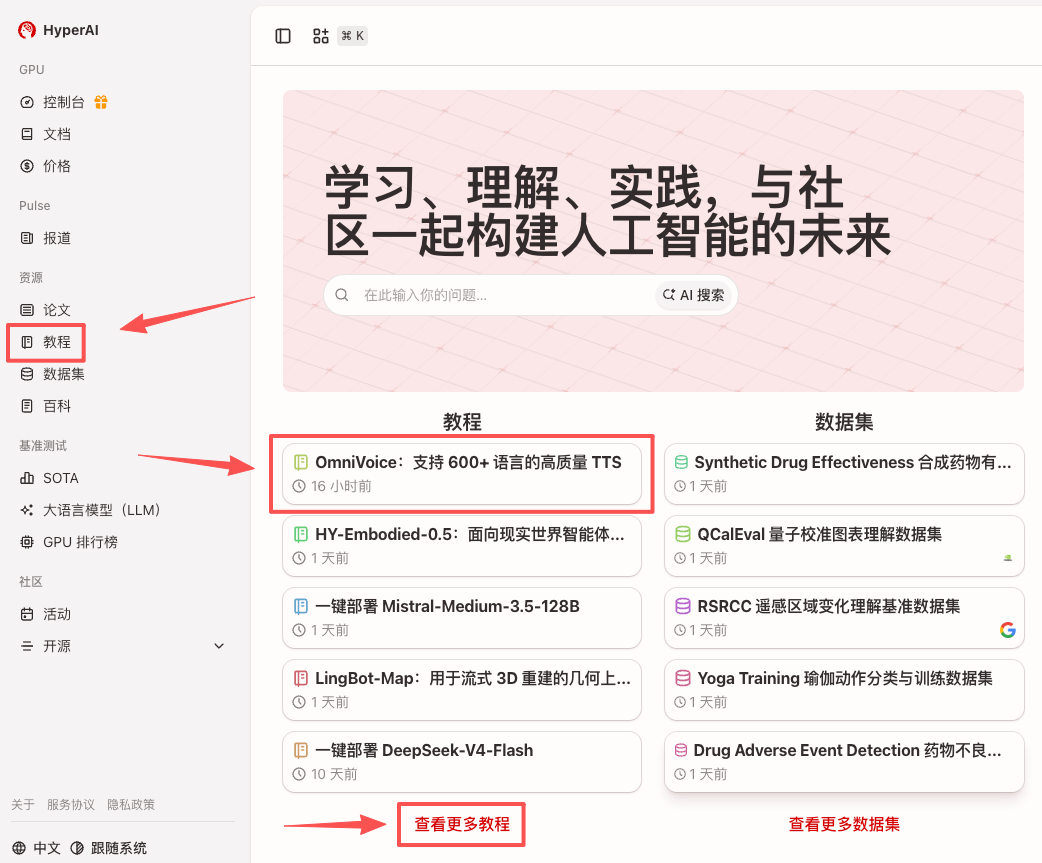Toggle the sidebar panel icon
The image size is (1042, 863).
click(283, 36)
